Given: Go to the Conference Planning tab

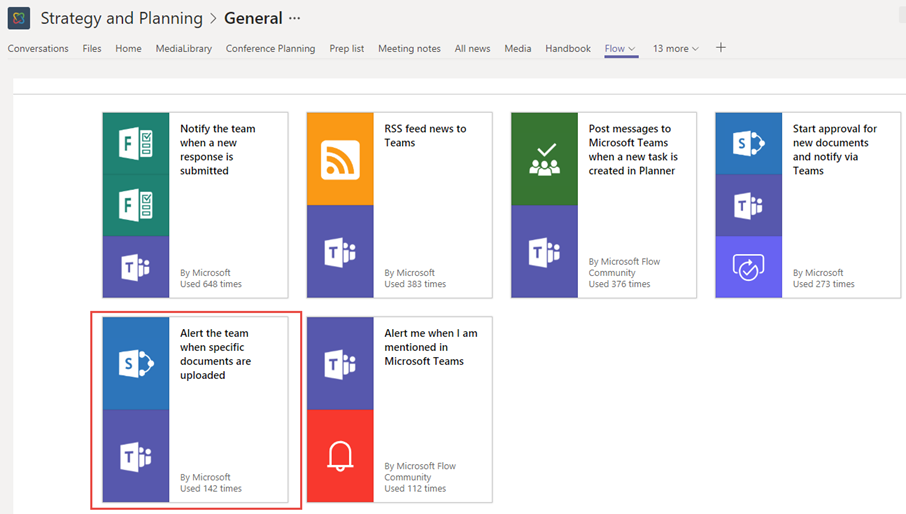Looking at the screenshot, I should [270, 49].
